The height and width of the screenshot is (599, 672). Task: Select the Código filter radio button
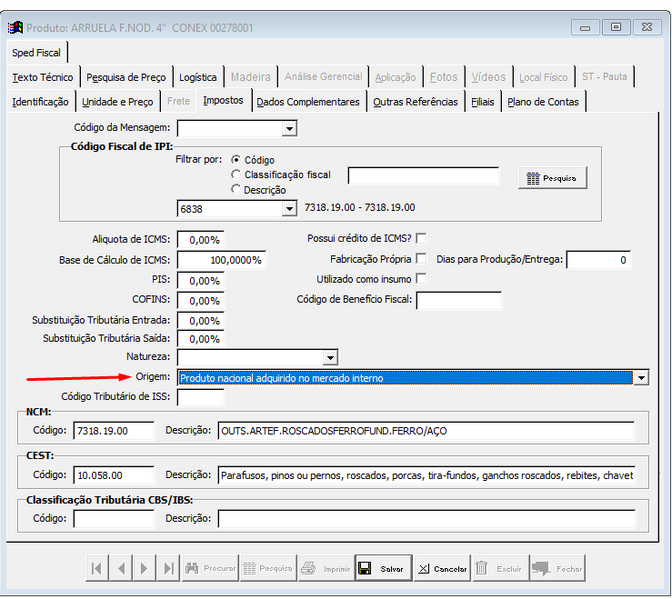[x=236, y=160]
